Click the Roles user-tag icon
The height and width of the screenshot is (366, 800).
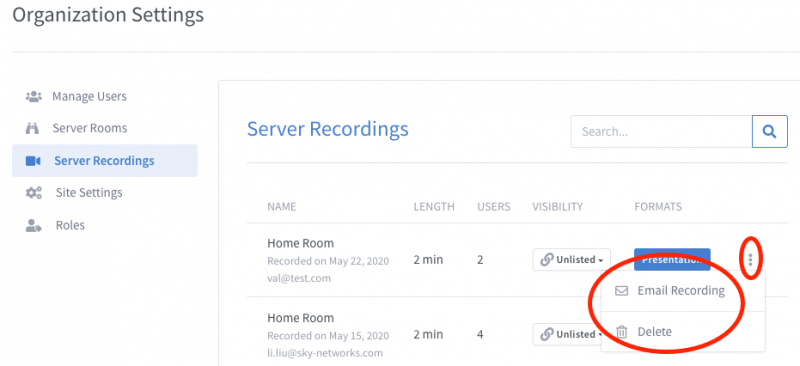(x=33, y=225)
